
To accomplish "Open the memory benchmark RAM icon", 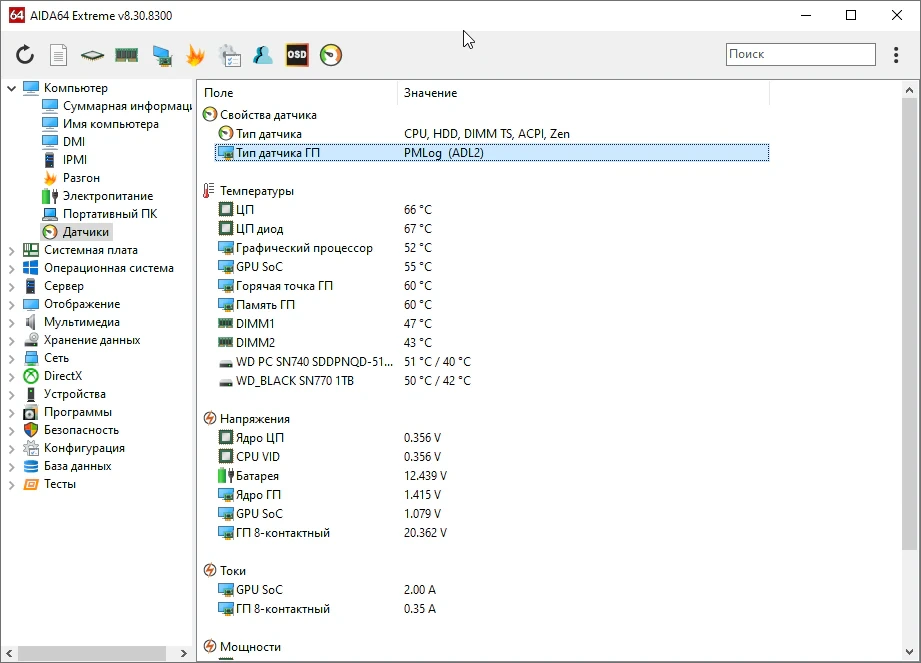I will click(x=126, y=55).
